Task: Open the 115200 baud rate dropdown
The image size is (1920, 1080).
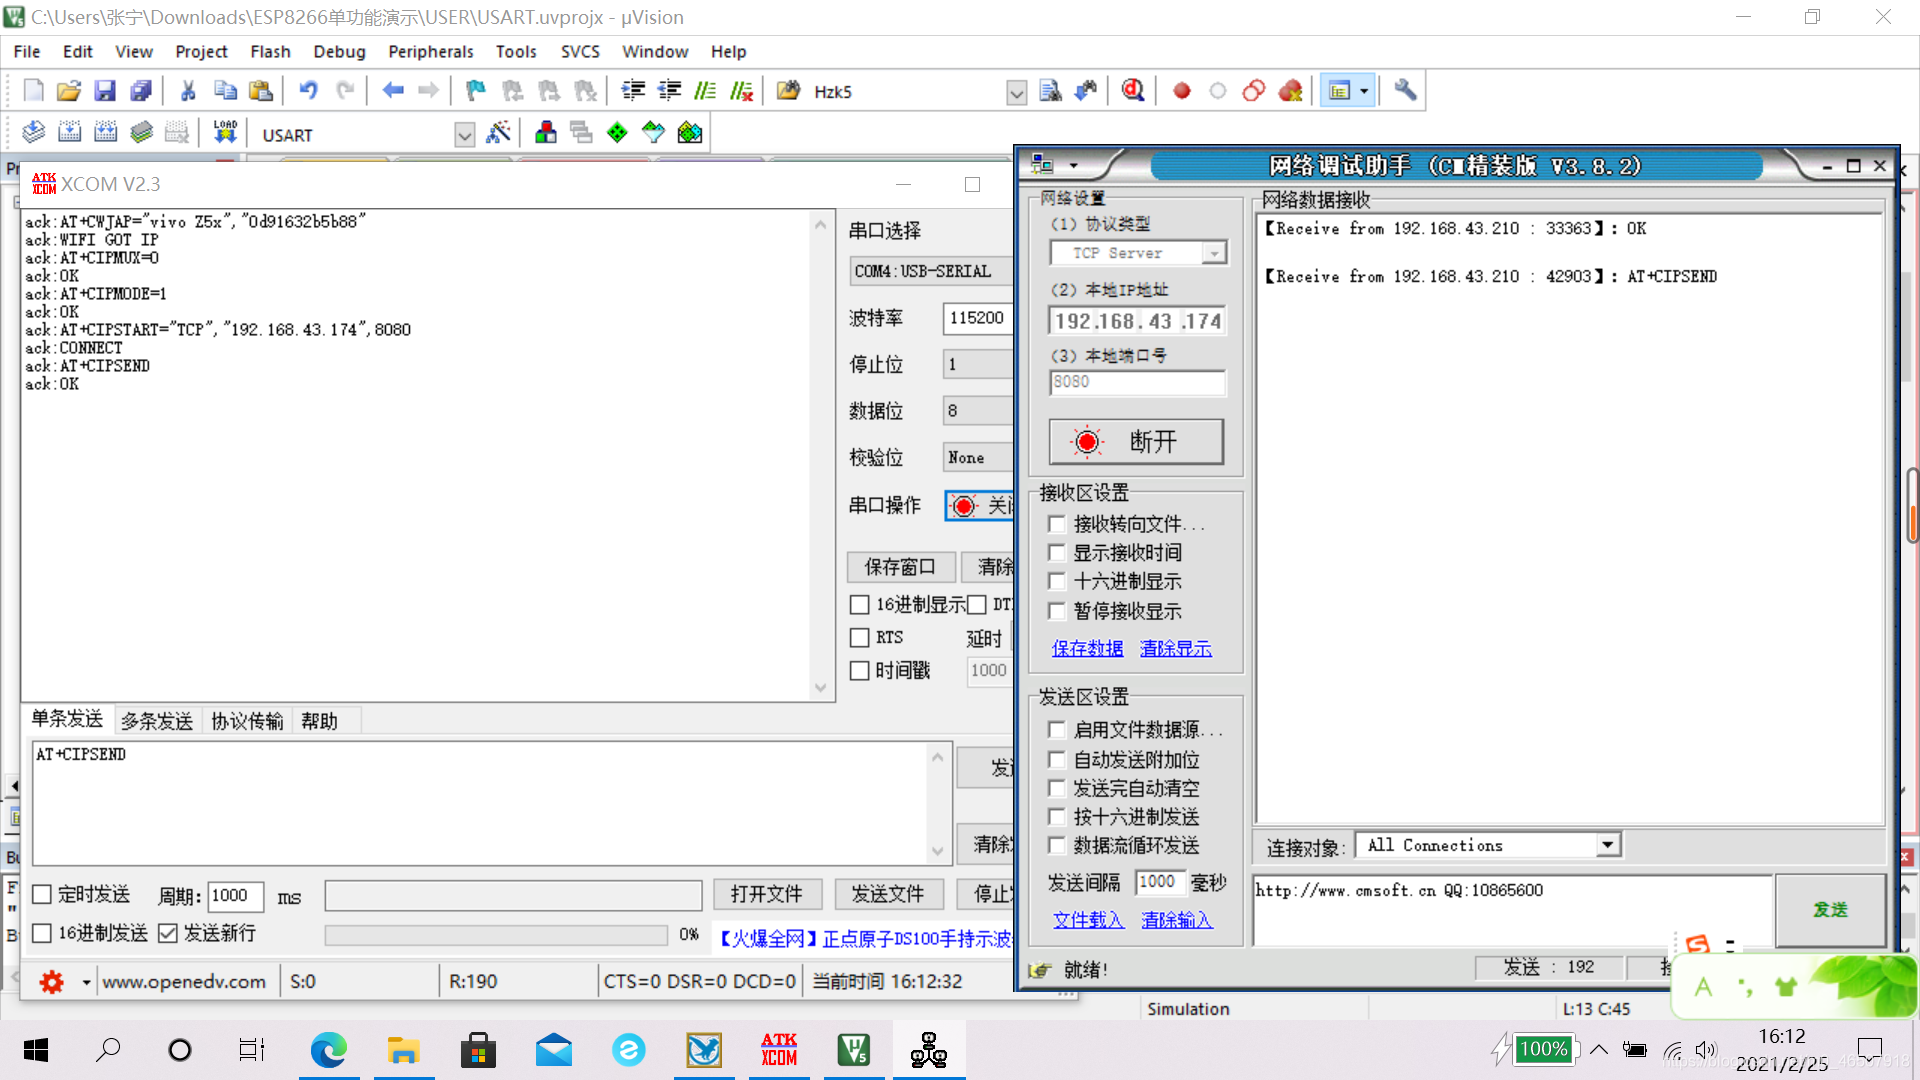Action: (x=977, y=318)
